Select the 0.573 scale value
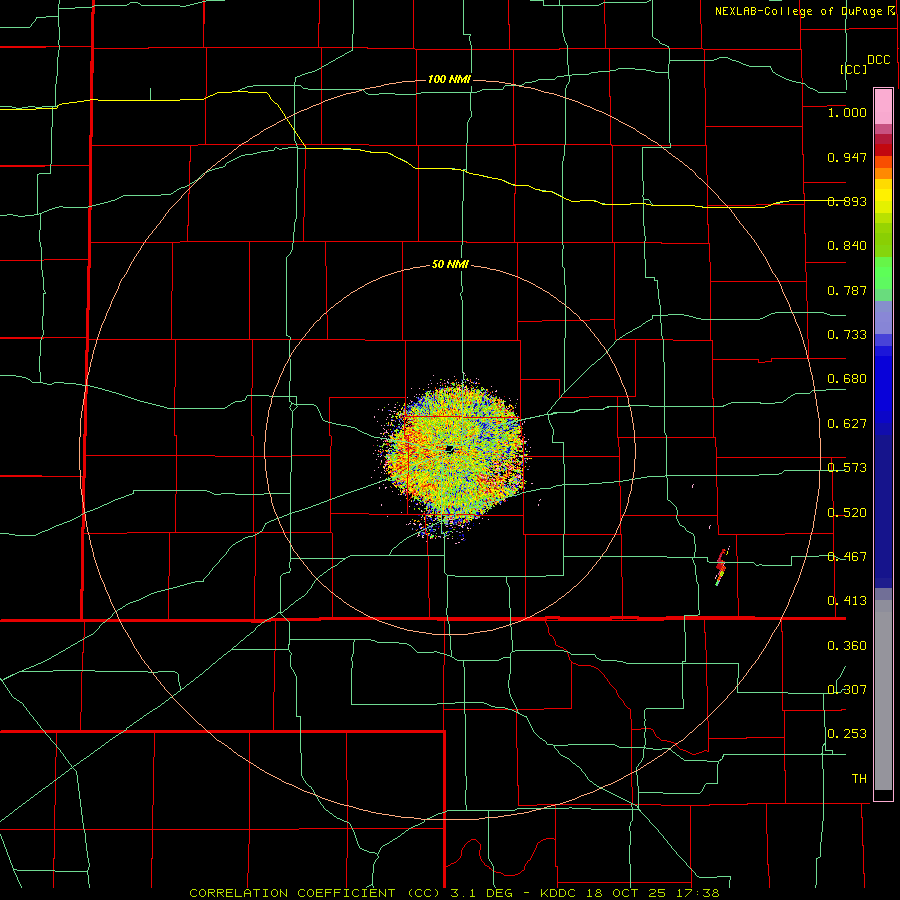The height and width of the screenshot is (900, 900). pyautogui.click(x=847, y=468)
